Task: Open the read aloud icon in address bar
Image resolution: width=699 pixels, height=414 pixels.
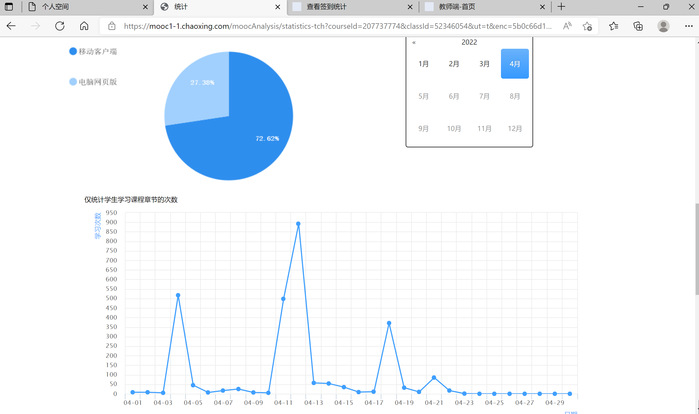Action: pos(567,26)
